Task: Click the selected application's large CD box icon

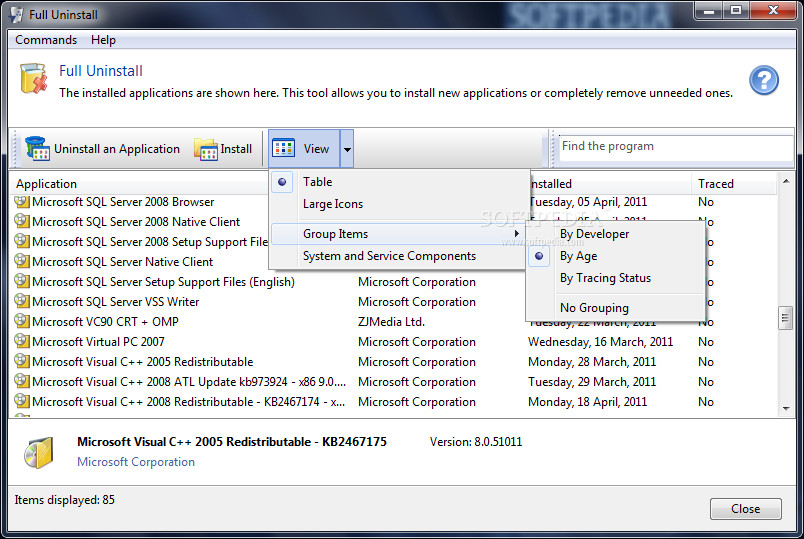Action: tap(38, 452)
